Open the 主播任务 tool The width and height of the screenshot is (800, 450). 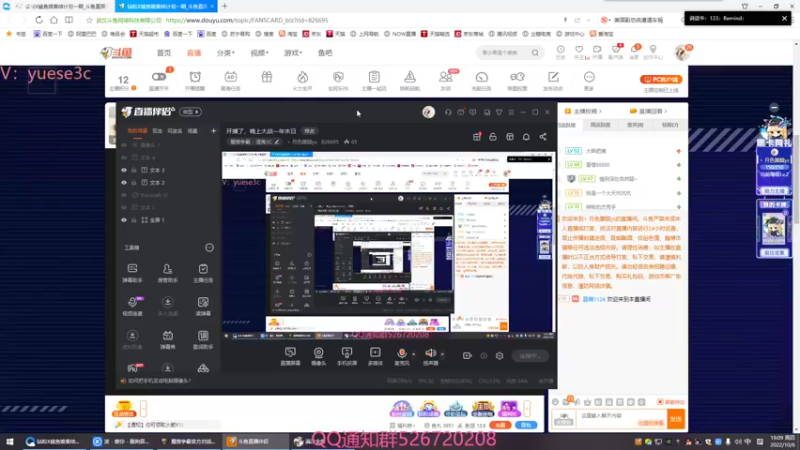point(203,273)
